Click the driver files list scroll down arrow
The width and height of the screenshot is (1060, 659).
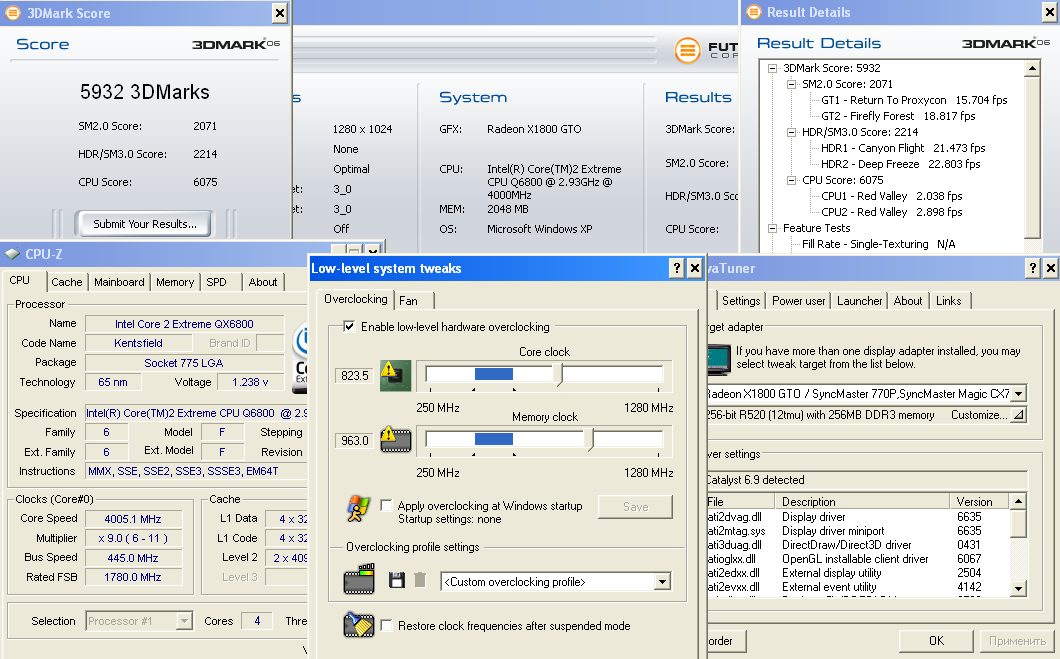coord(1018,589)
